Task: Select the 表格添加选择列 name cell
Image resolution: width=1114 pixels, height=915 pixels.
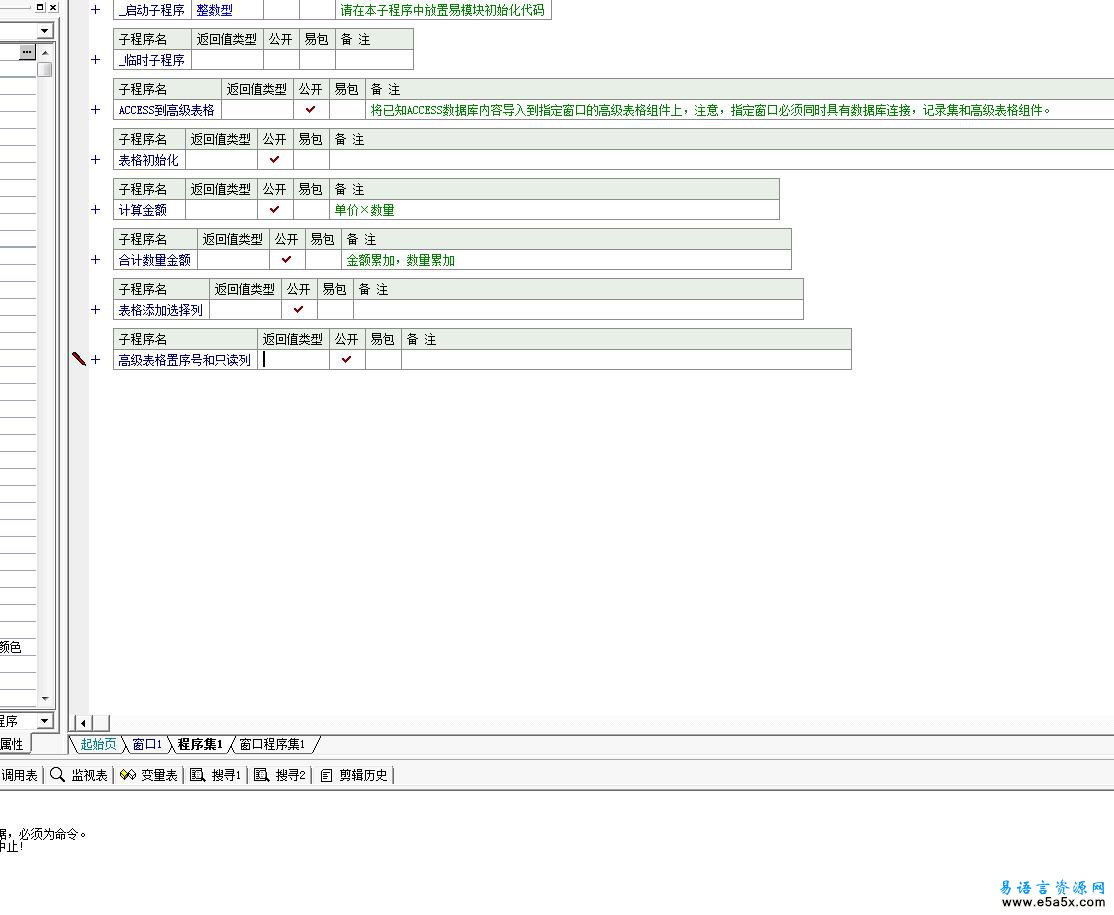Action: point(161,310)
